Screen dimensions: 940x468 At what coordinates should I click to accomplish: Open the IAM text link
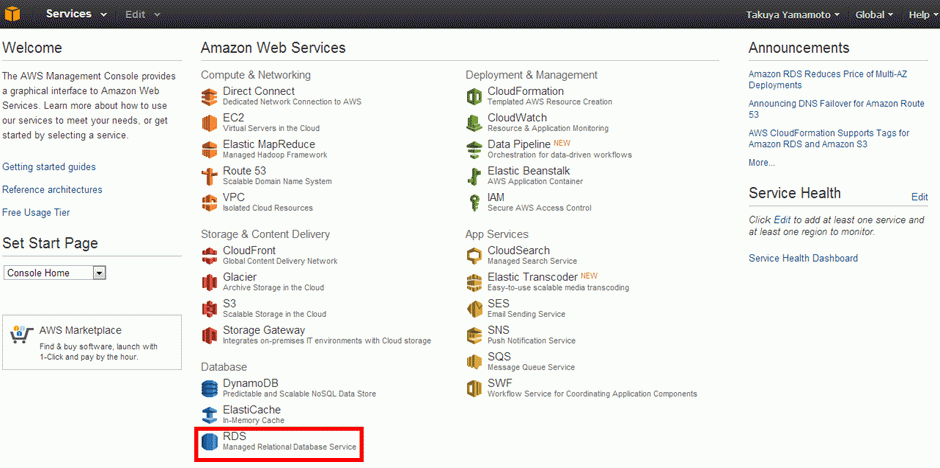[496, 197]
